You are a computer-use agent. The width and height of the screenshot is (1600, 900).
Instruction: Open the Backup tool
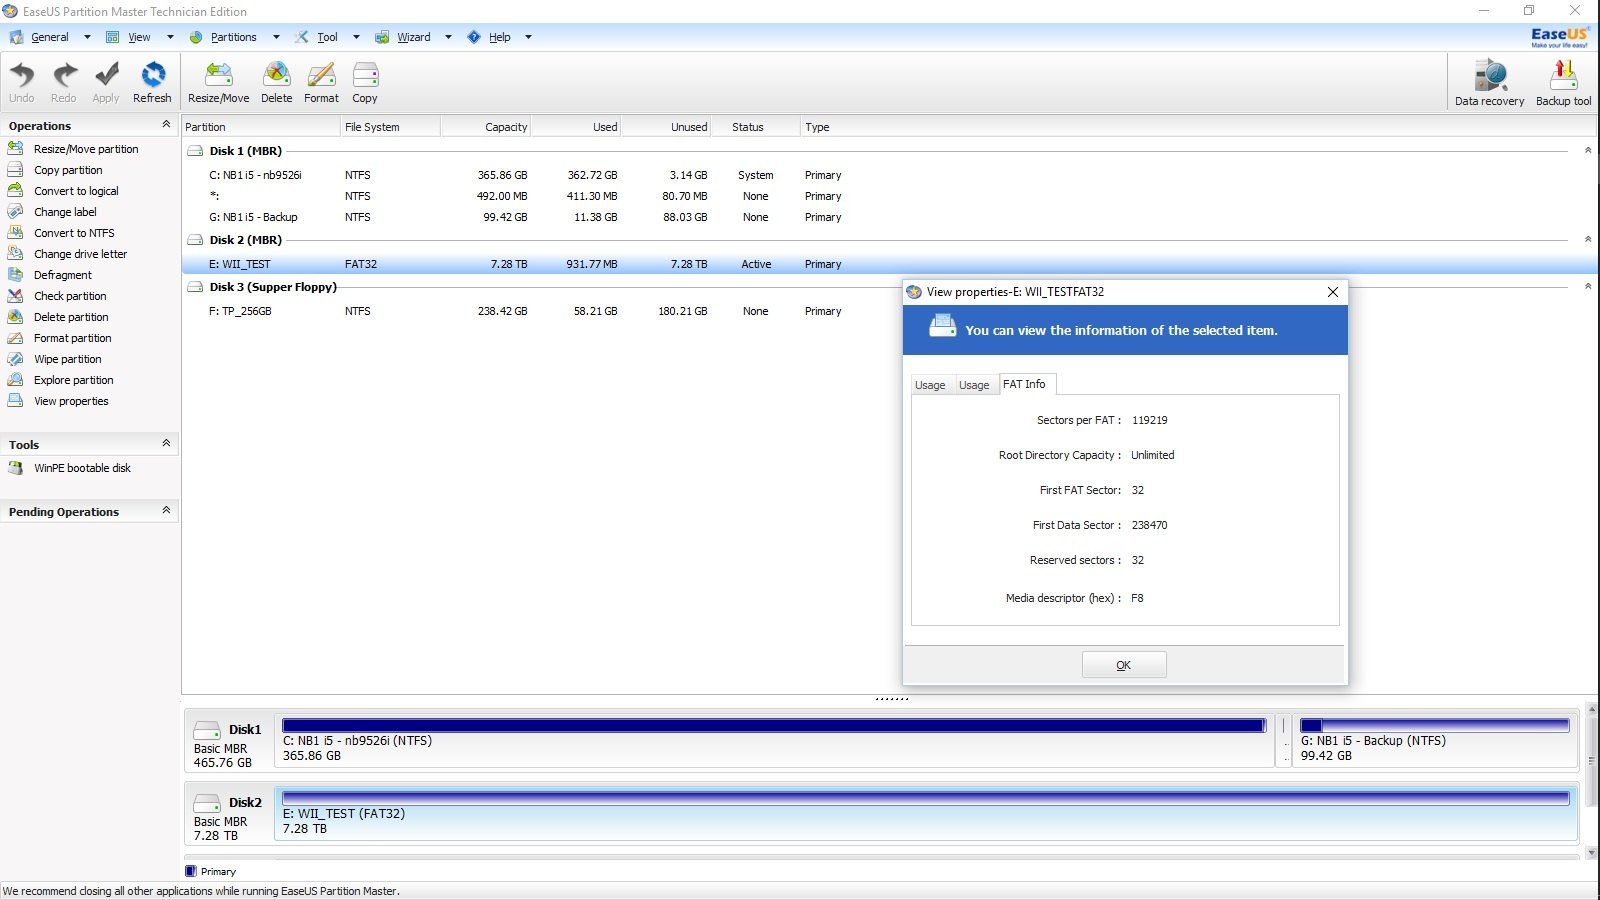(x=1564, y=76)
